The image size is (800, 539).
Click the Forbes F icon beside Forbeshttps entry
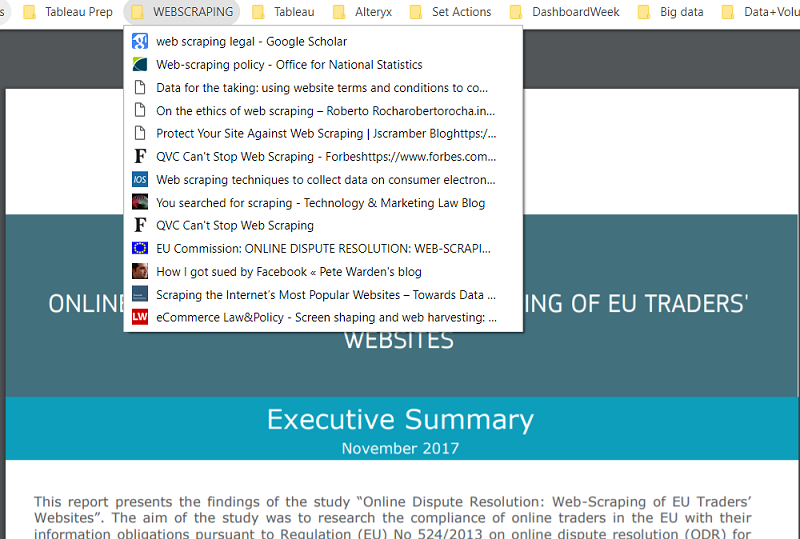pos(140,156)
